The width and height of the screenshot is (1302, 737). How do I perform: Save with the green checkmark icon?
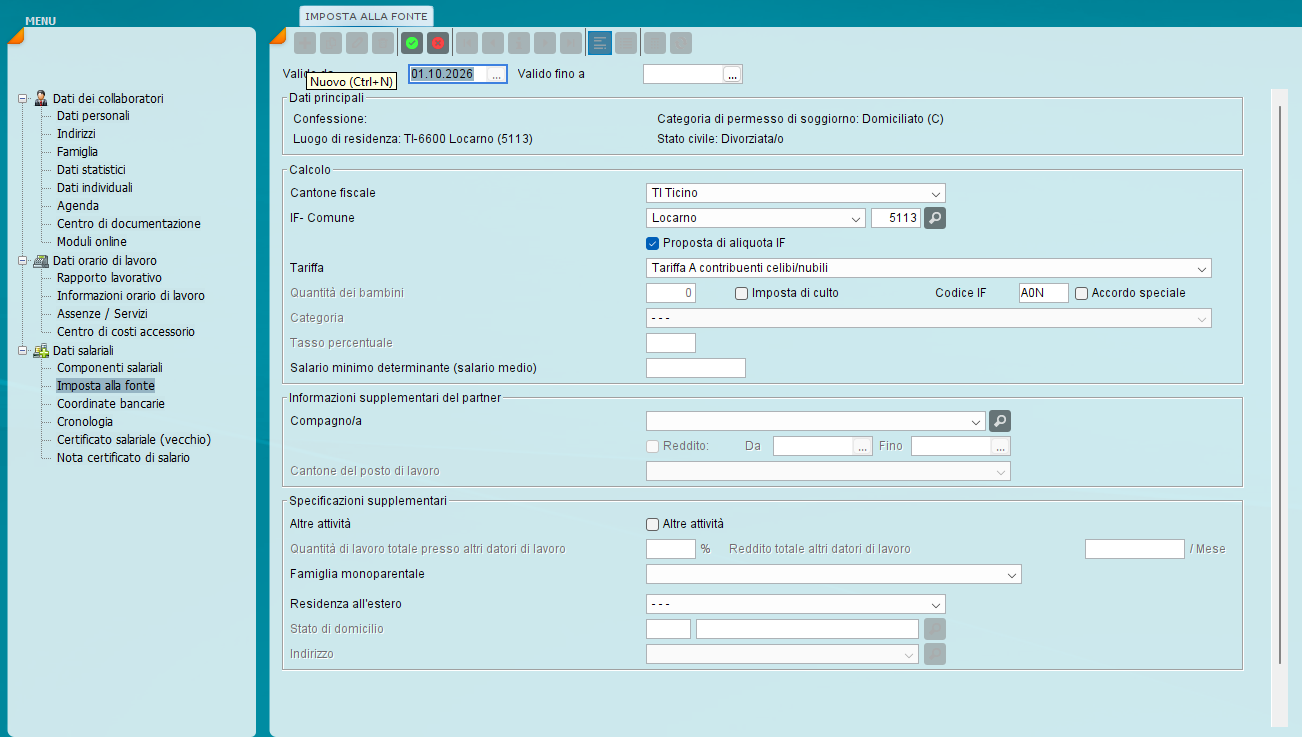(412, 43)
